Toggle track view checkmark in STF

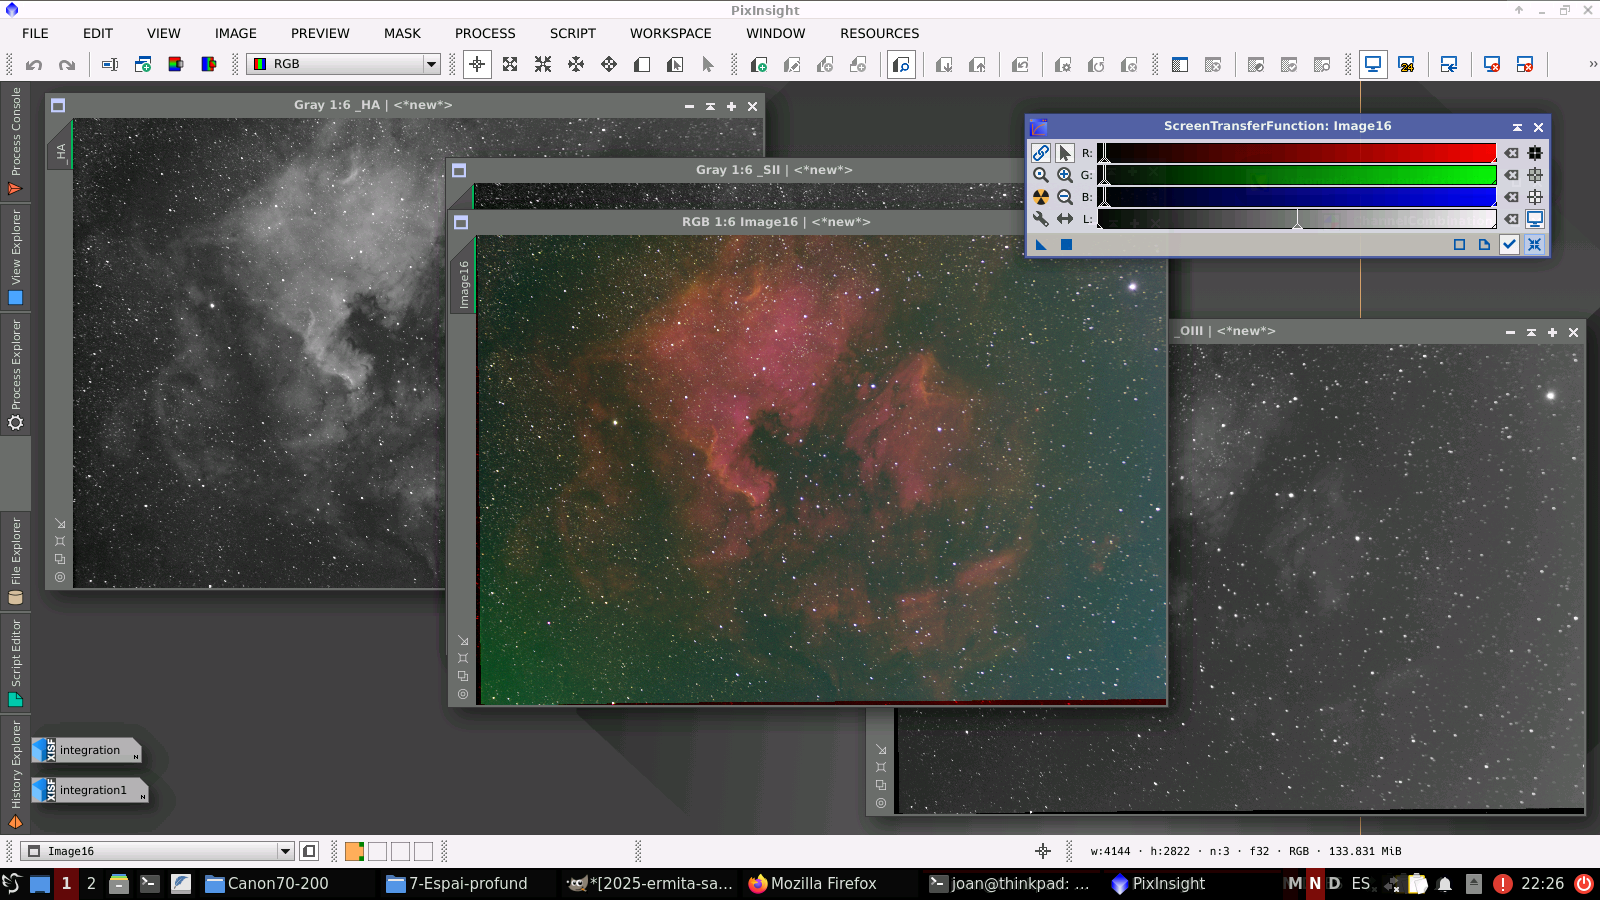pos(1509,244)
